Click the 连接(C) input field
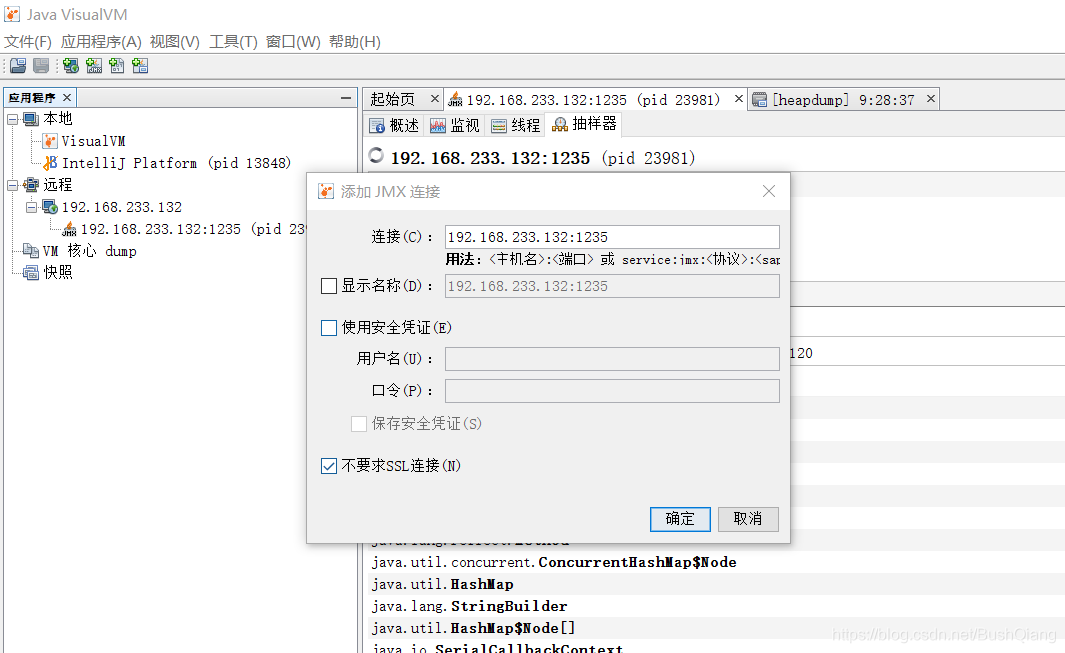1065x653 pixels. point(612,237)
